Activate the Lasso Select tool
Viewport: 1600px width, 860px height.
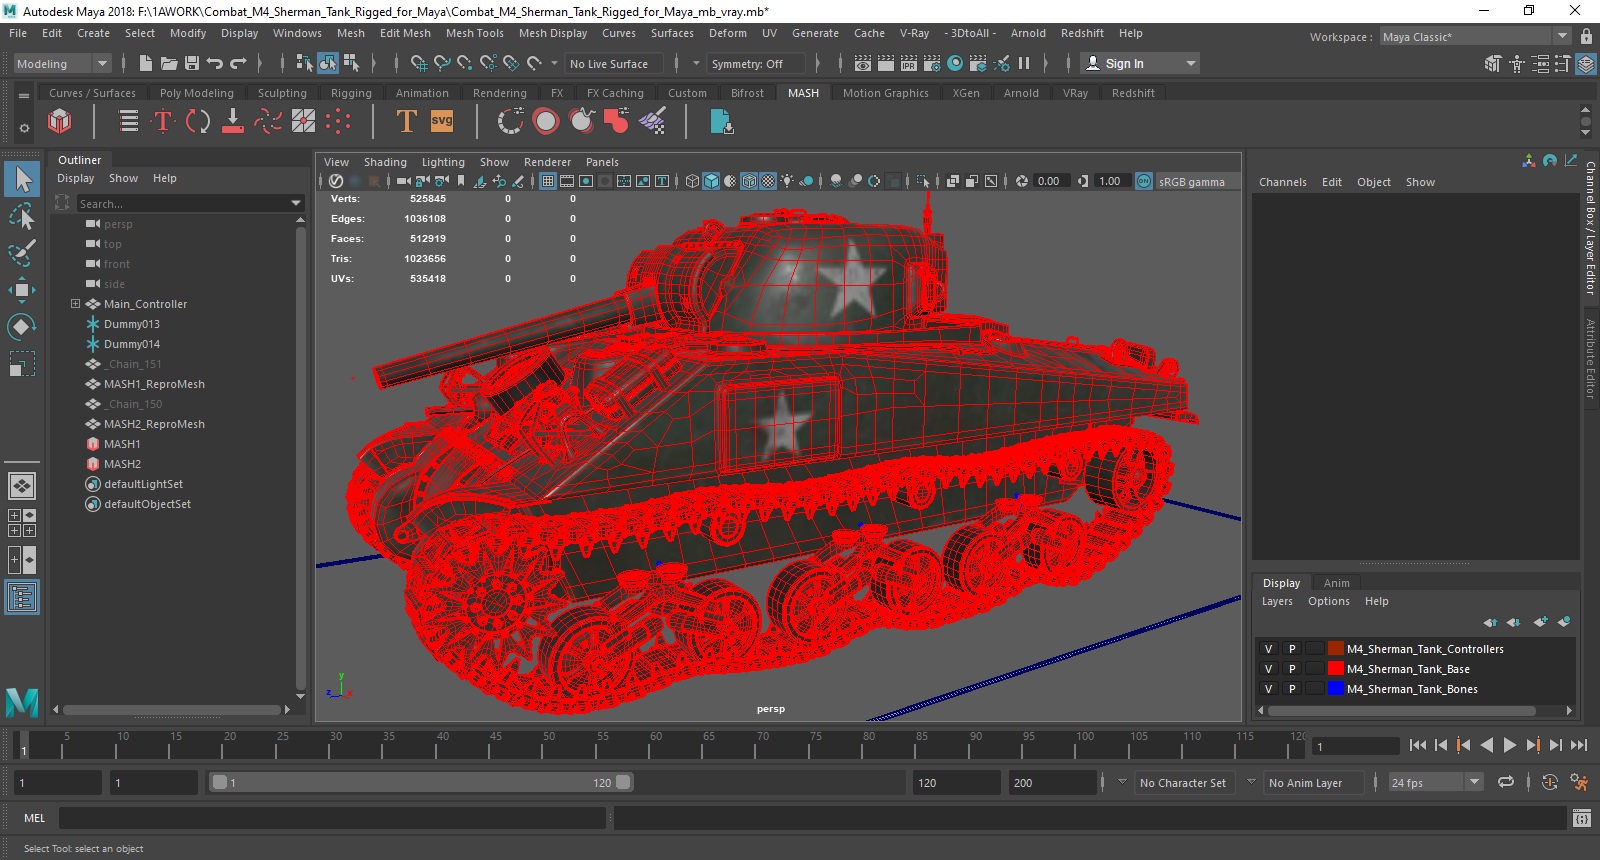pyautogui.click(x=22, y=216)
